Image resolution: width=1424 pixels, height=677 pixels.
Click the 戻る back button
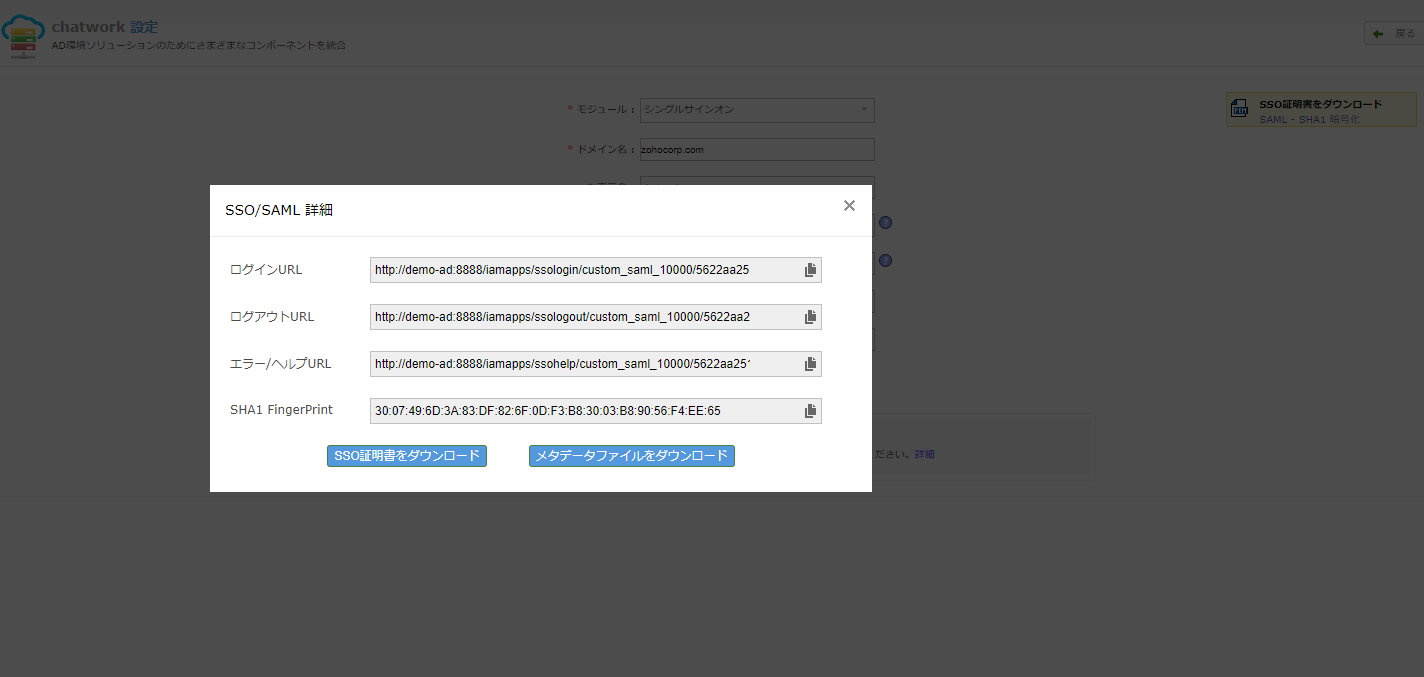point(1394,34)
